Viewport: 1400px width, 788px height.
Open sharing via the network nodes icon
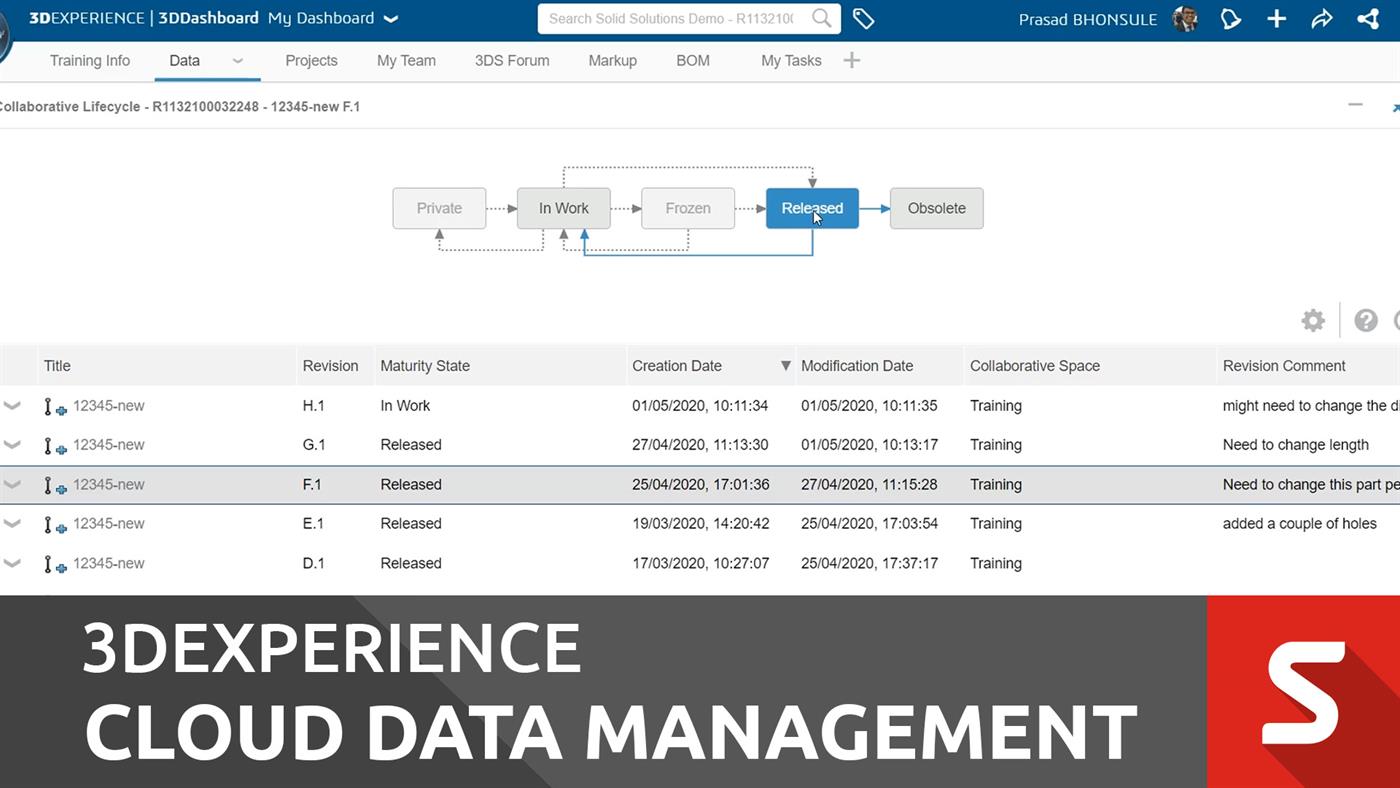tap(1368, 18)
